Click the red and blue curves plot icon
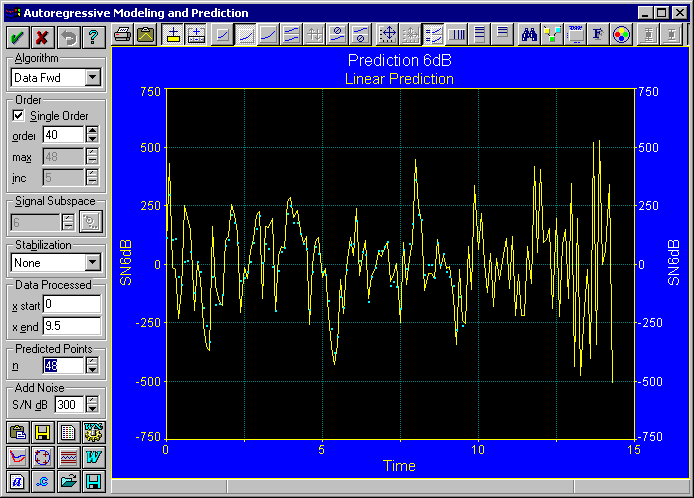 [x=18, y=457]
